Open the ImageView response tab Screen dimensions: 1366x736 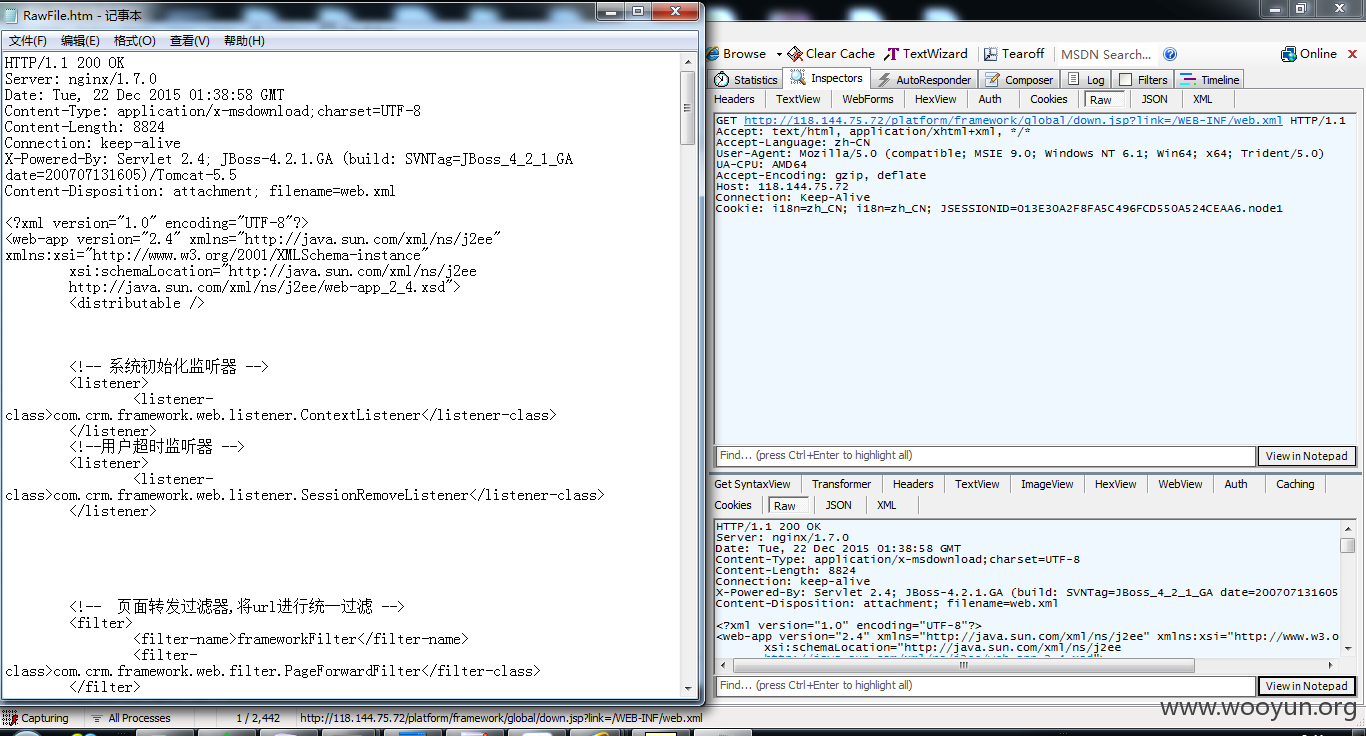tap(1047, 484)
